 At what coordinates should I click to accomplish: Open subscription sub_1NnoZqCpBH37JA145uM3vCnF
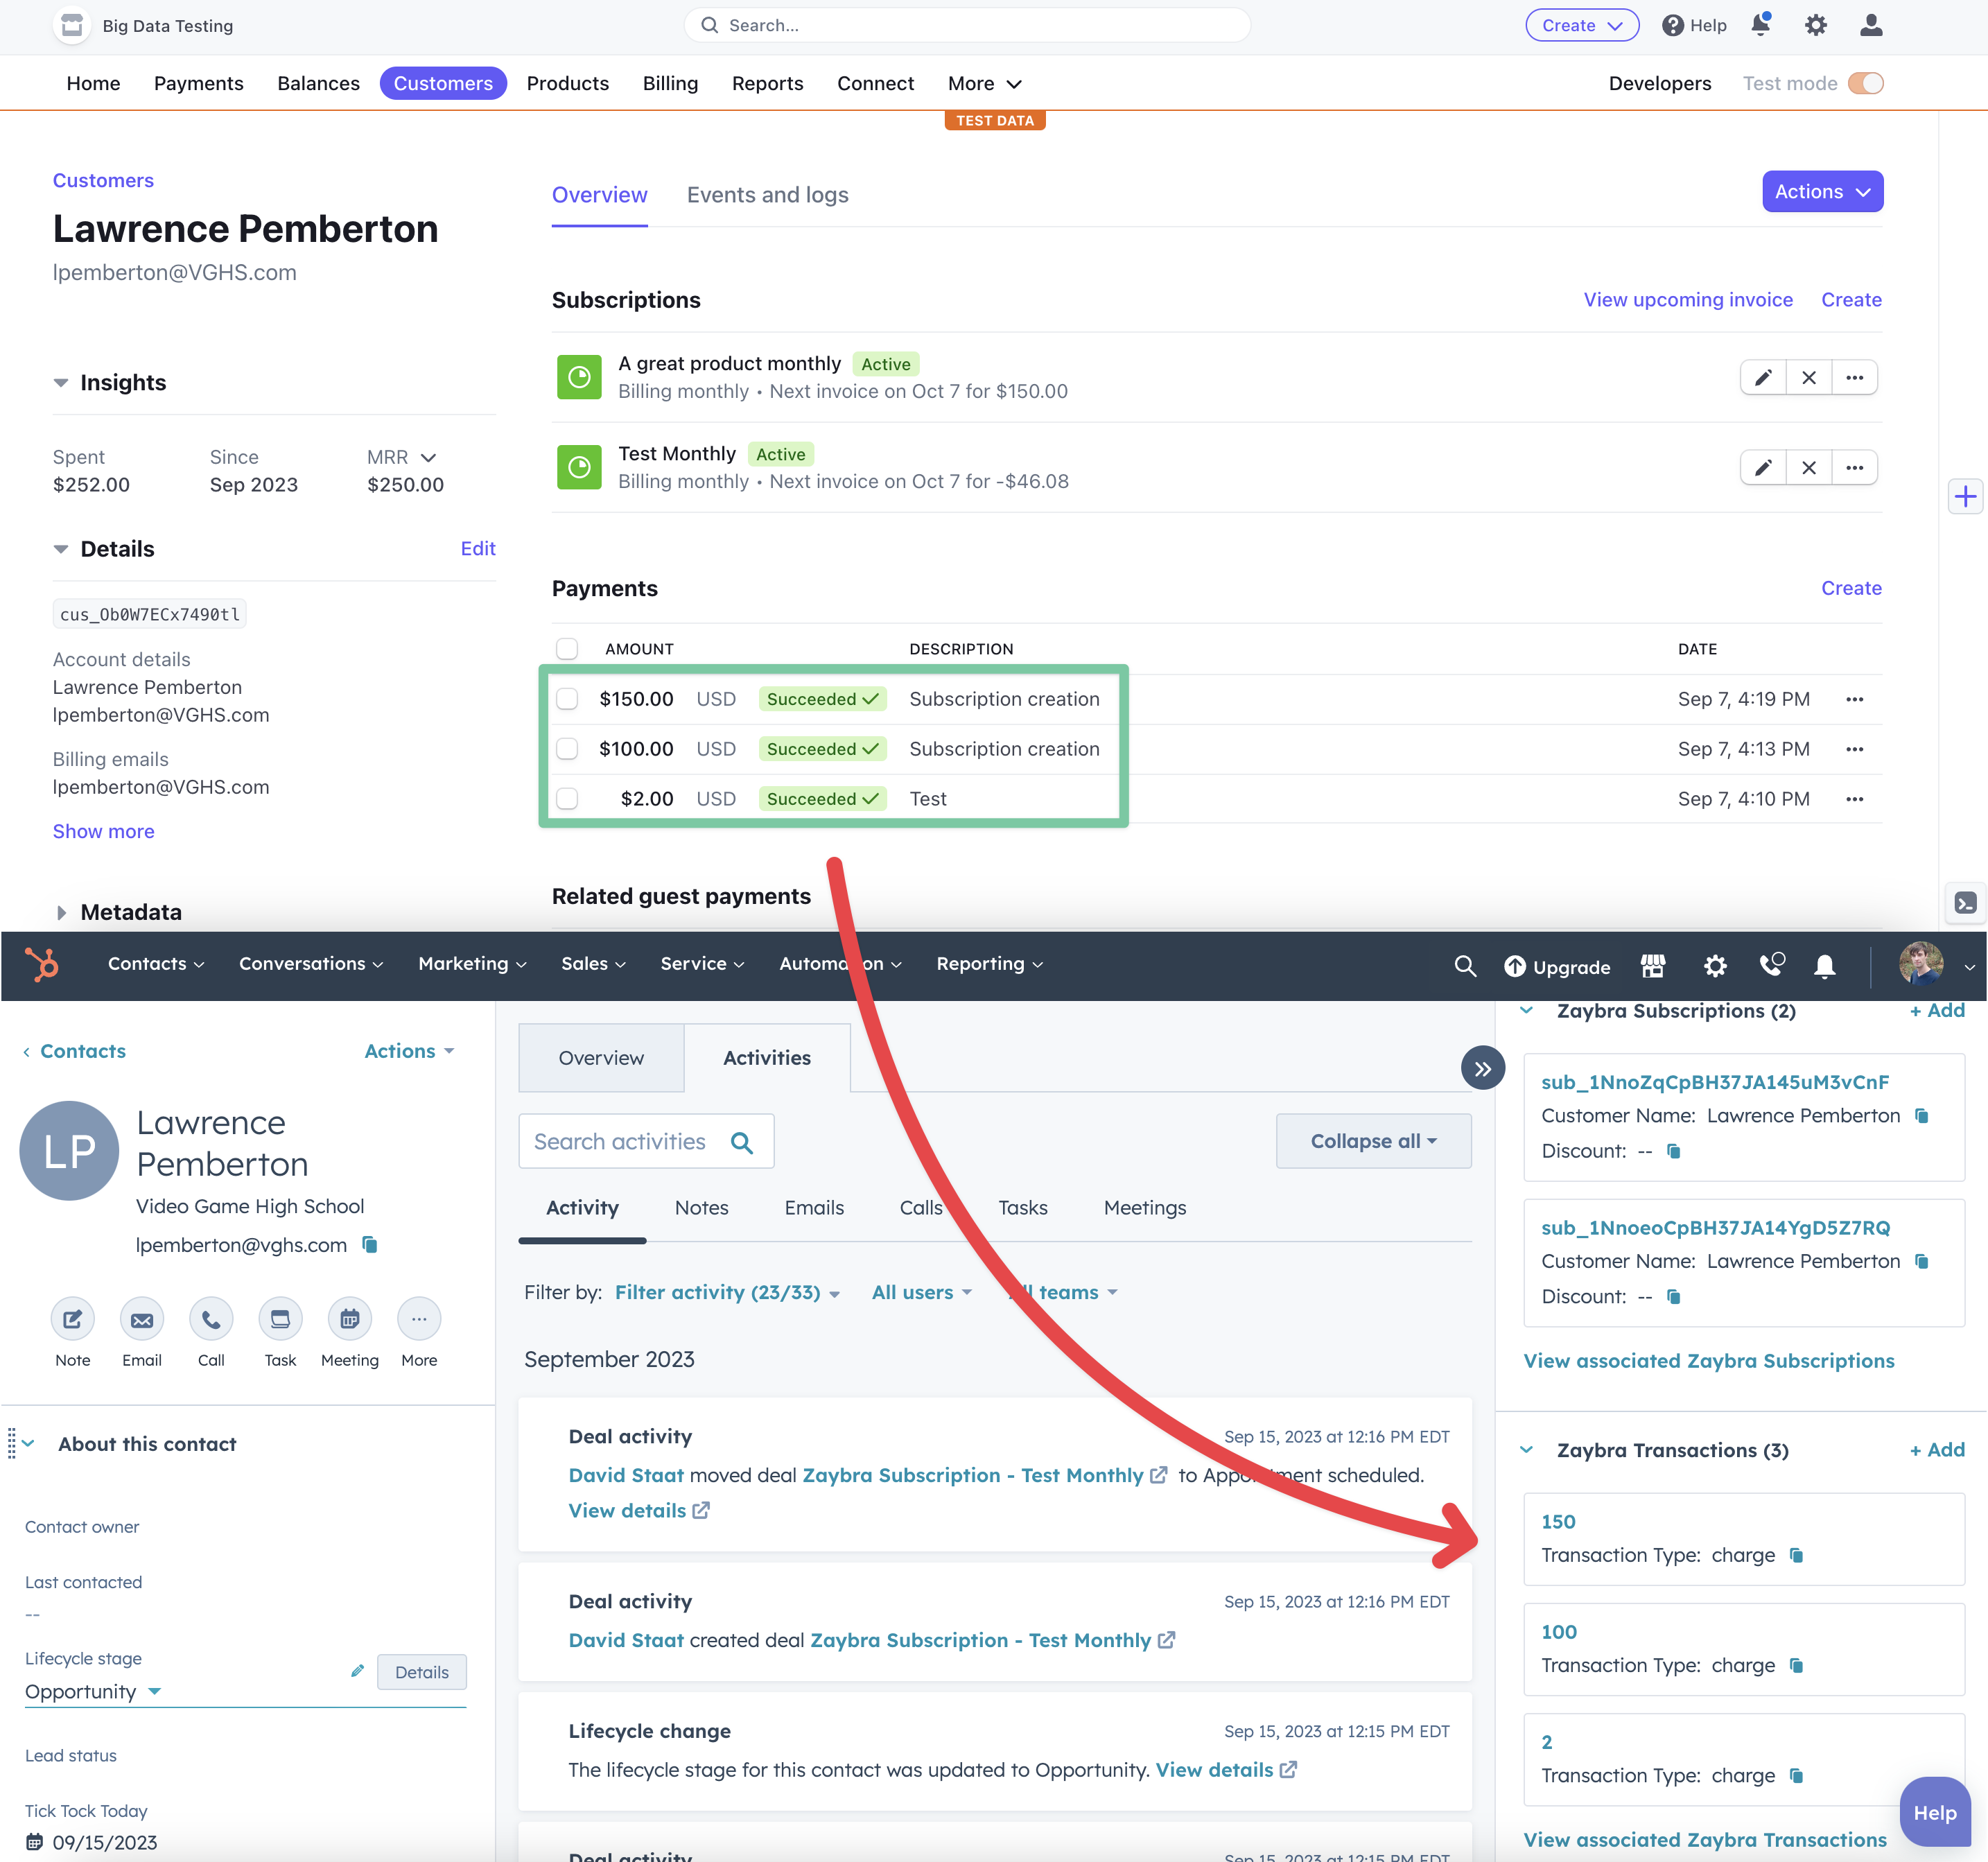point(1715,1082)
